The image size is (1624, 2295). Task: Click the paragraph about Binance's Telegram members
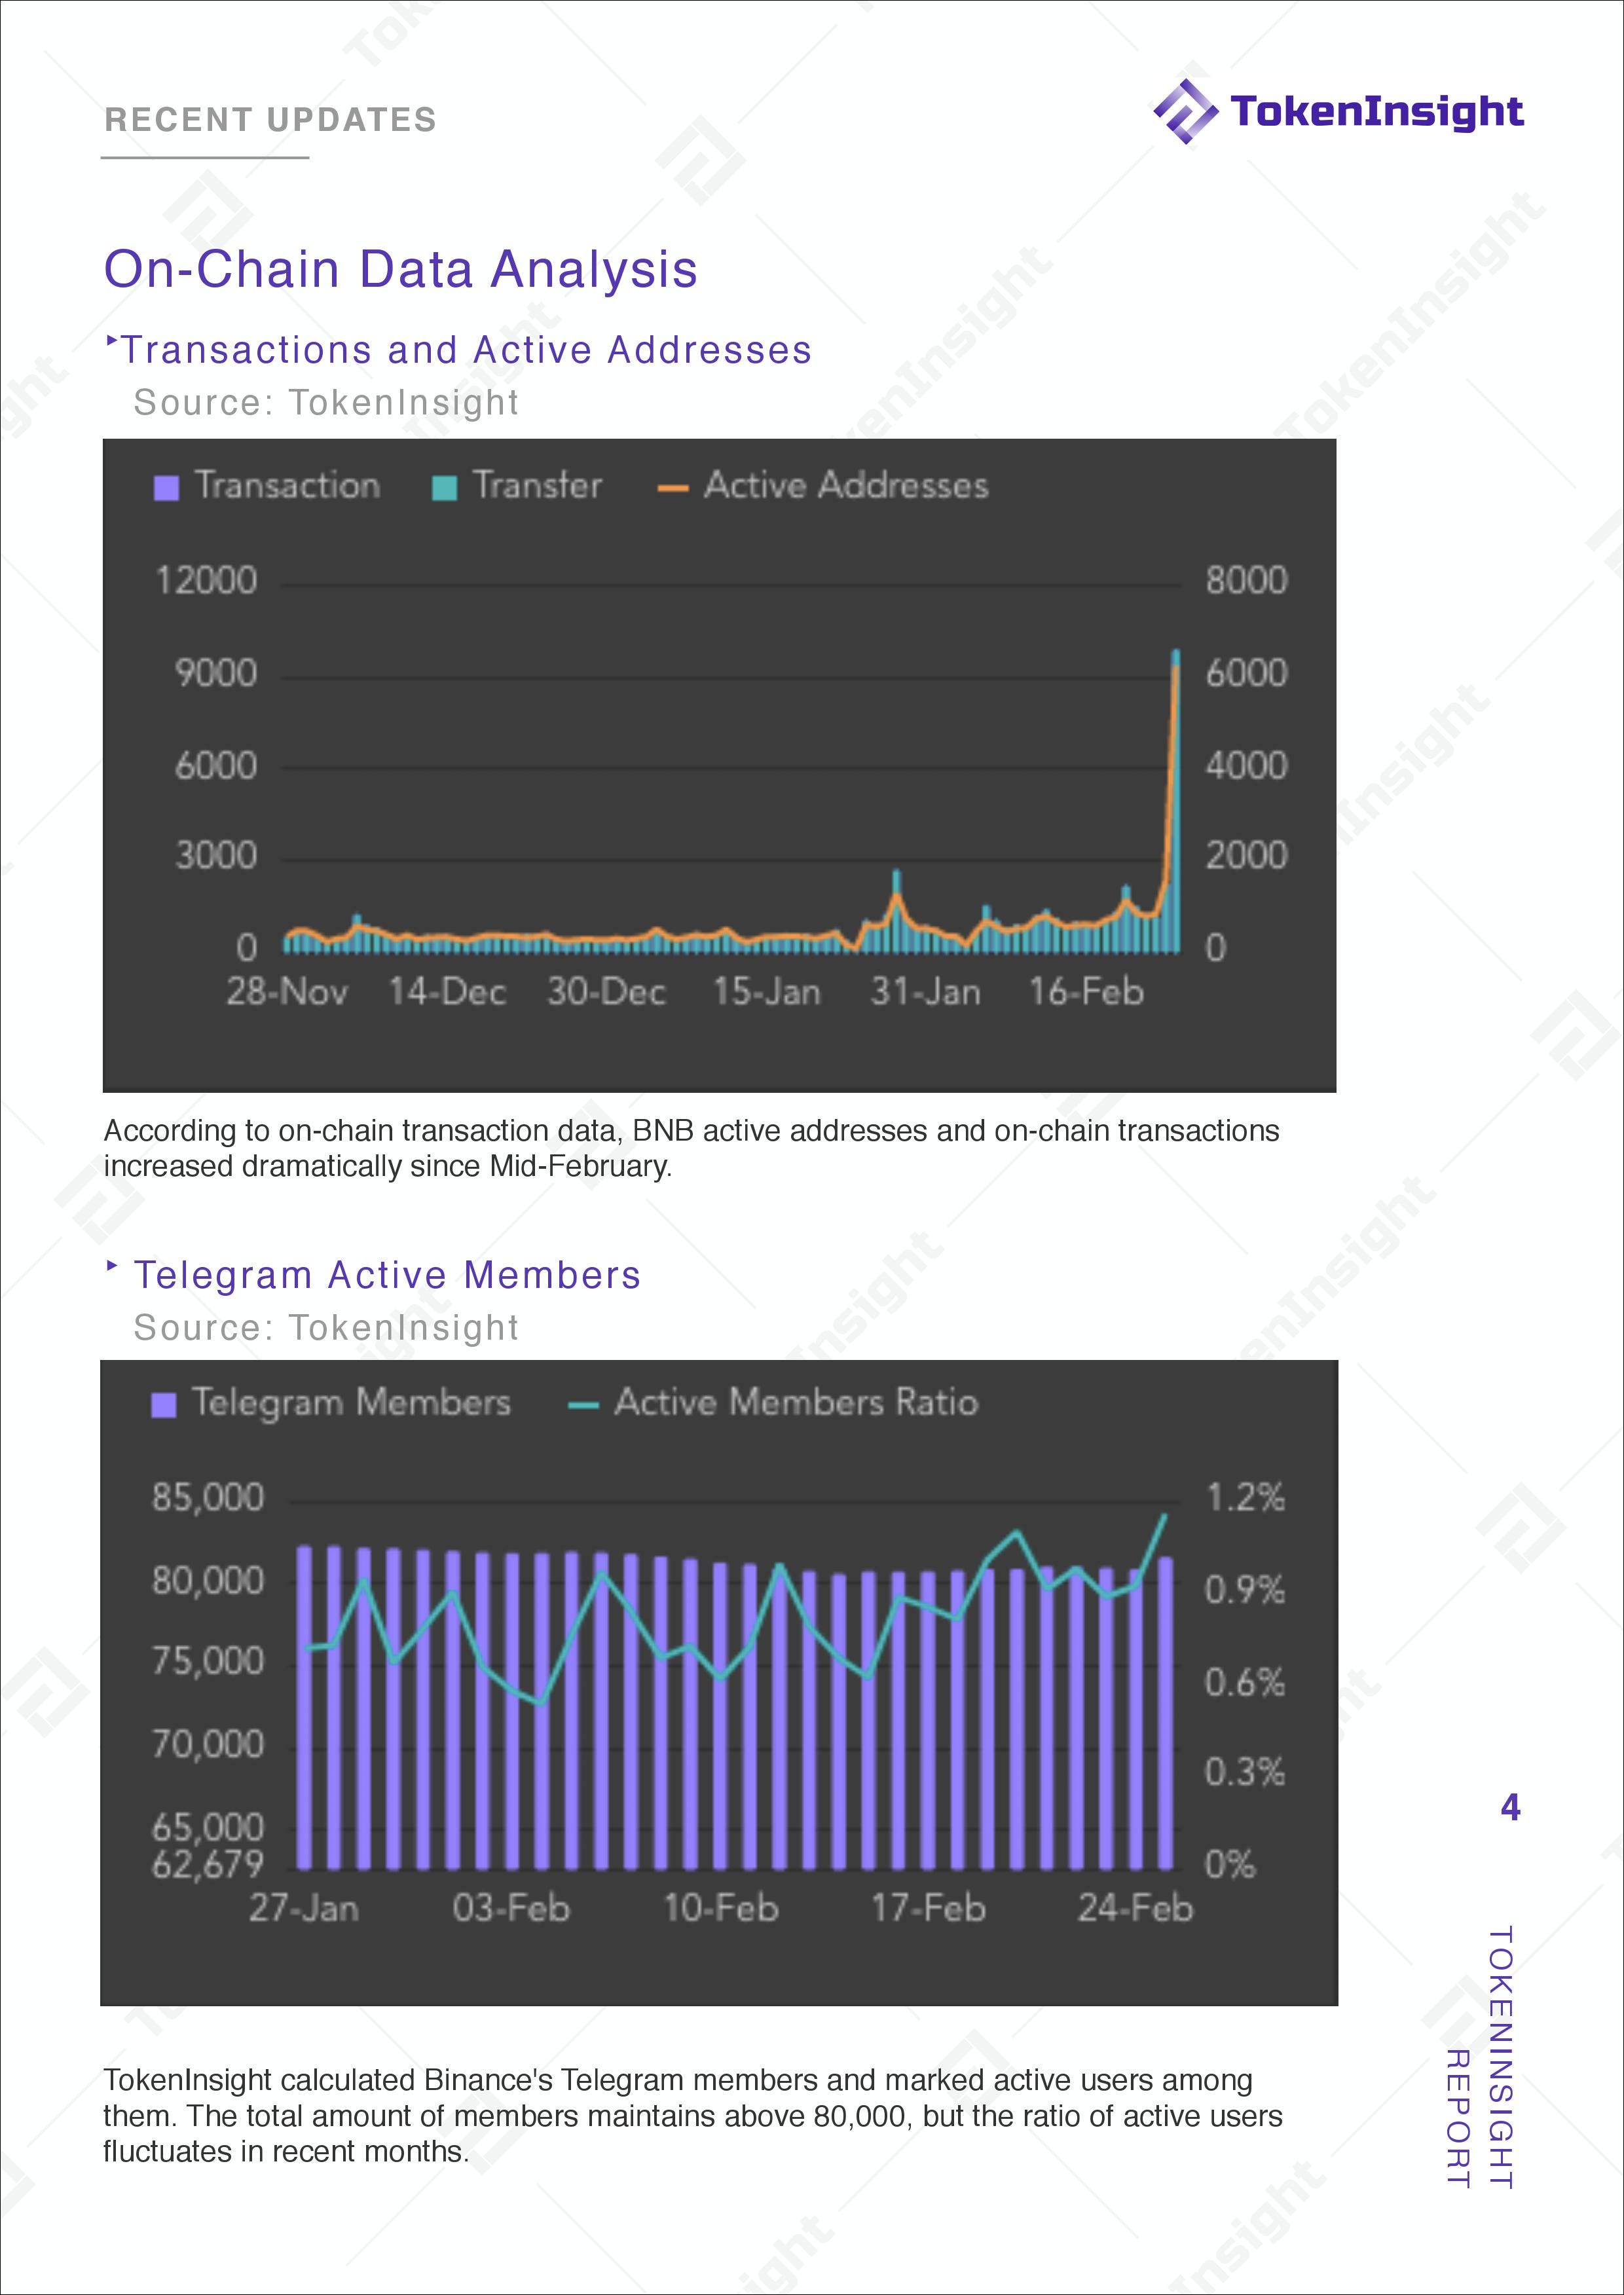pyautogui.click(x=693, y=2116)
